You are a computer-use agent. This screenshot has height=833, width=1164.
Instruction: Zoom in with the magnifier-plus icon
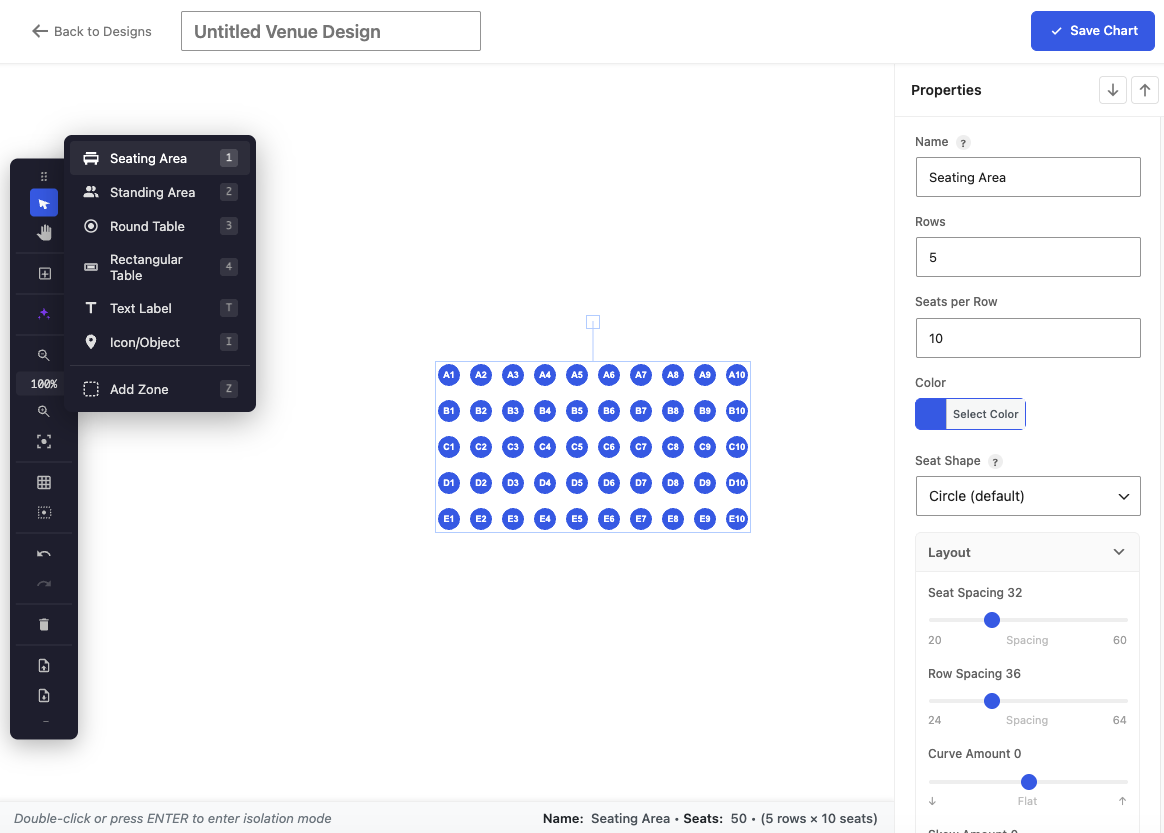coord(44,411)
